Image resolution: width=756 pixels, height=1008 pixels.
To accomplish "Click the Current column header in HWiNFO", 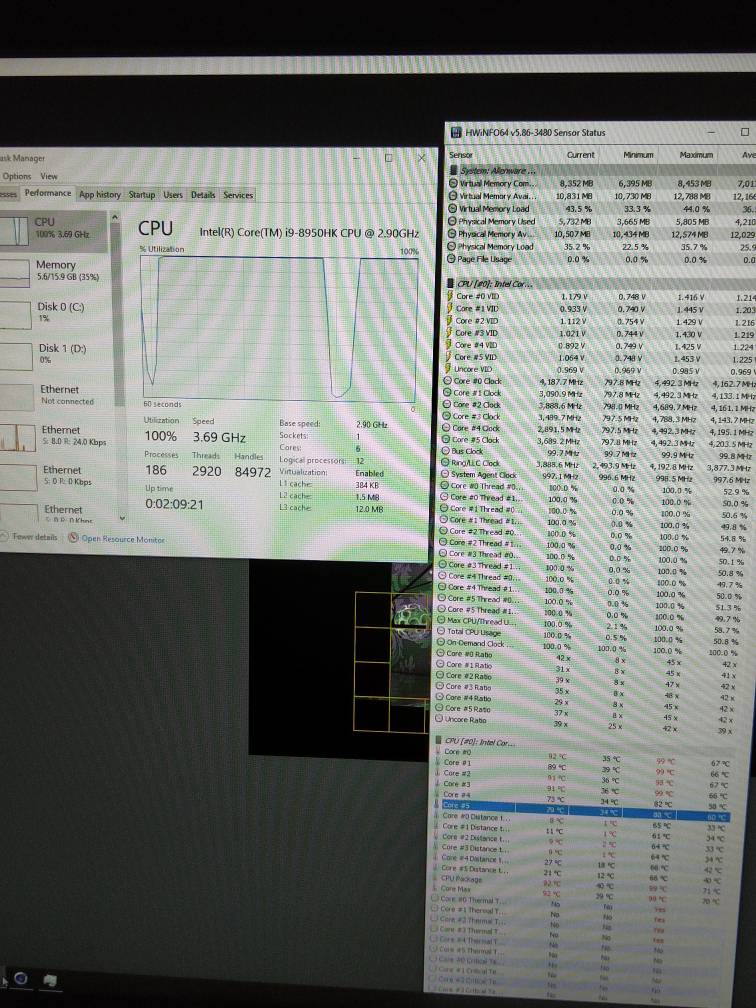I will click(x=580, y=155).
